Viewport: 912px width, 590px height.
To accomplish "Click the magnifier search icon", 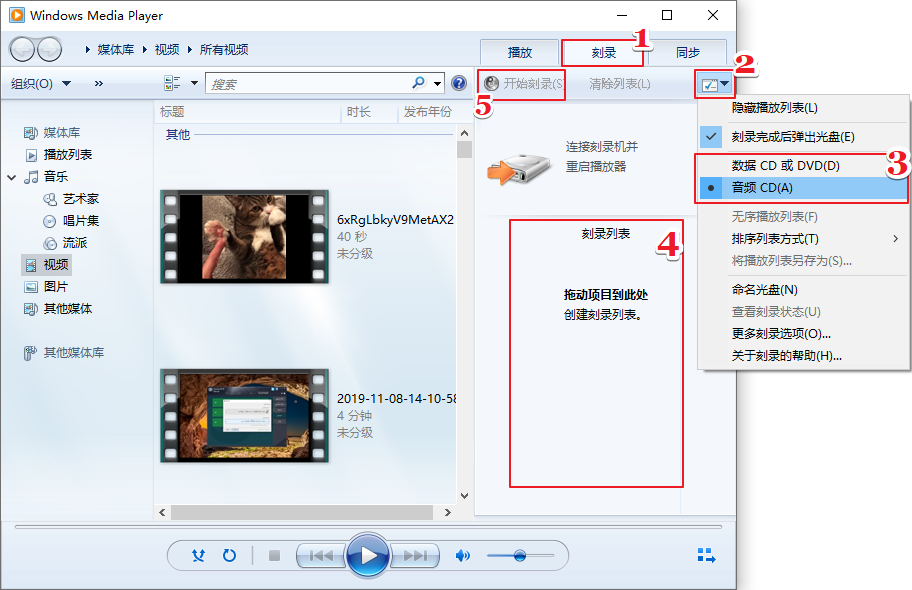I will pyautogui.click(x=418, y=83).
